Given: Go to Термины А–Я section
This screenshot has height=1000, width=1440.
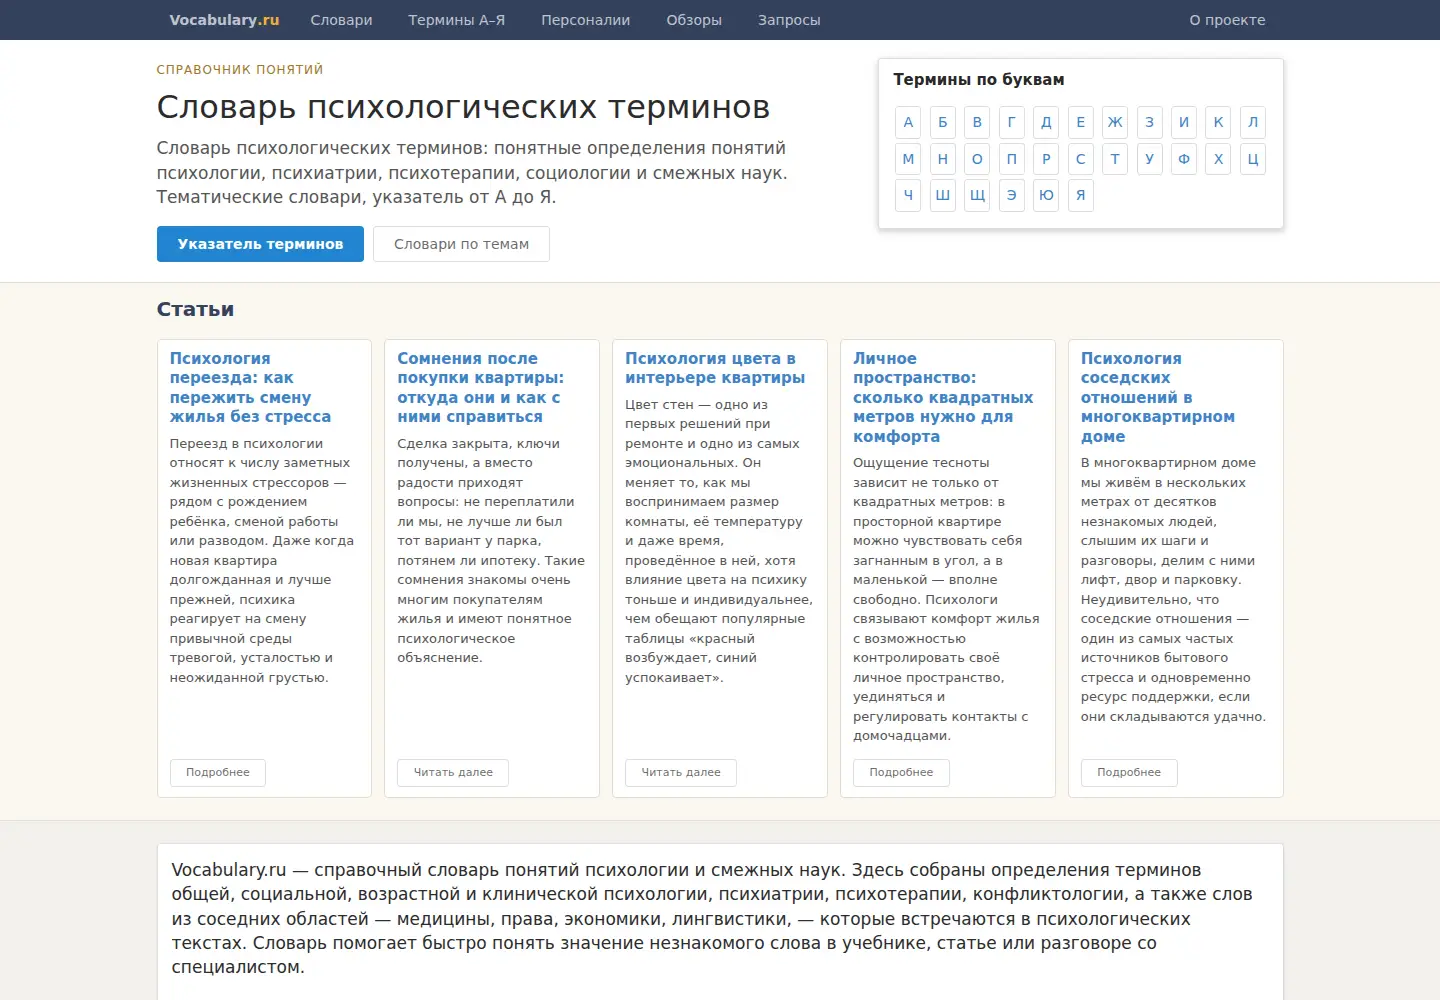Looking at the screenshot, I should coord(457,20).
